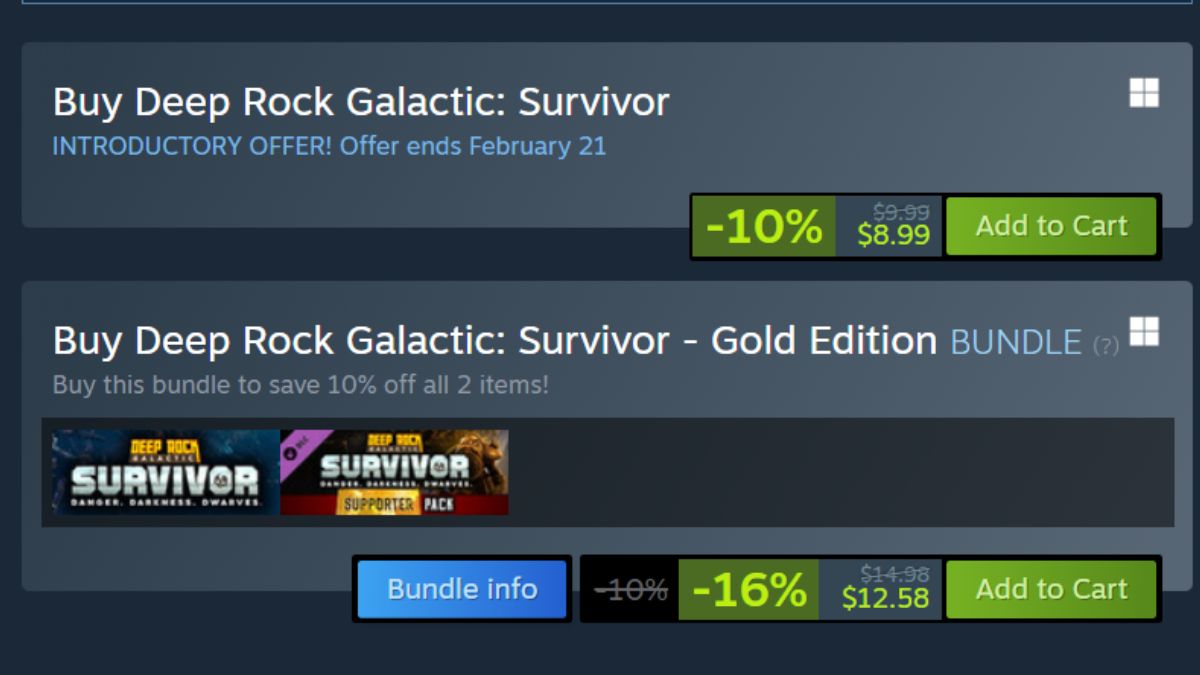Click Windows platform icon beside Survivor title

[1144, 94]
